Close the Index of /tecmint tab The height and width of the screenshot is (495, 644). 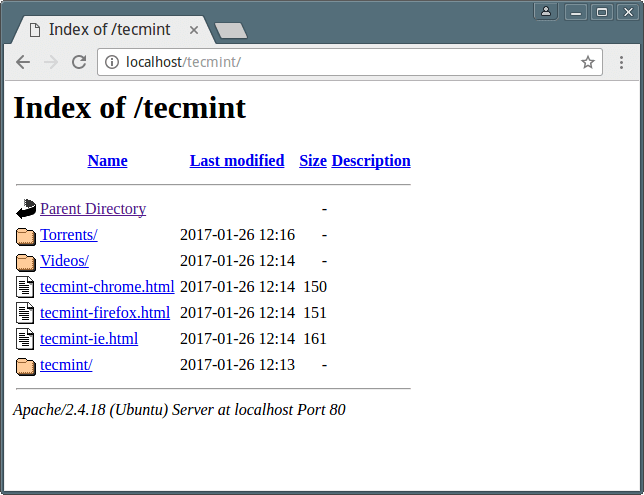[194, 30]
